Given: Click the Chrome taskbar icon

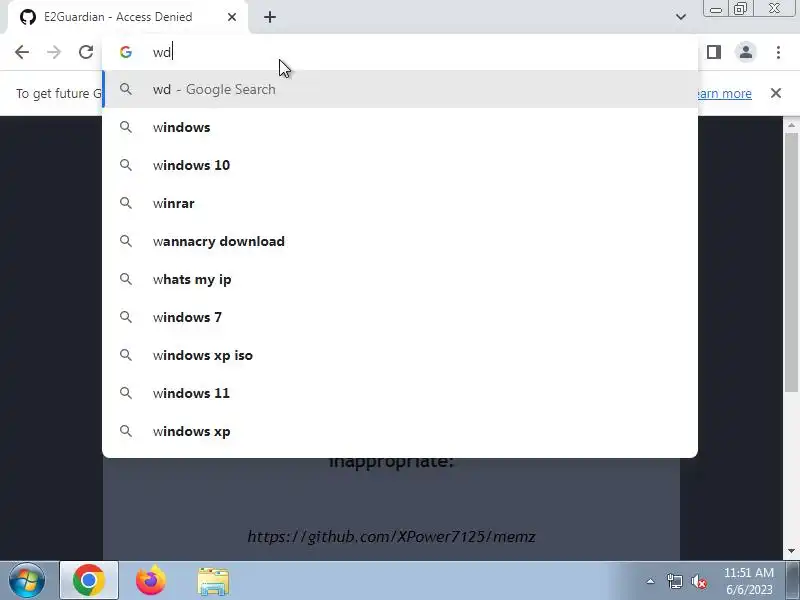Looking at the screenshot, I should coord(89,581).
